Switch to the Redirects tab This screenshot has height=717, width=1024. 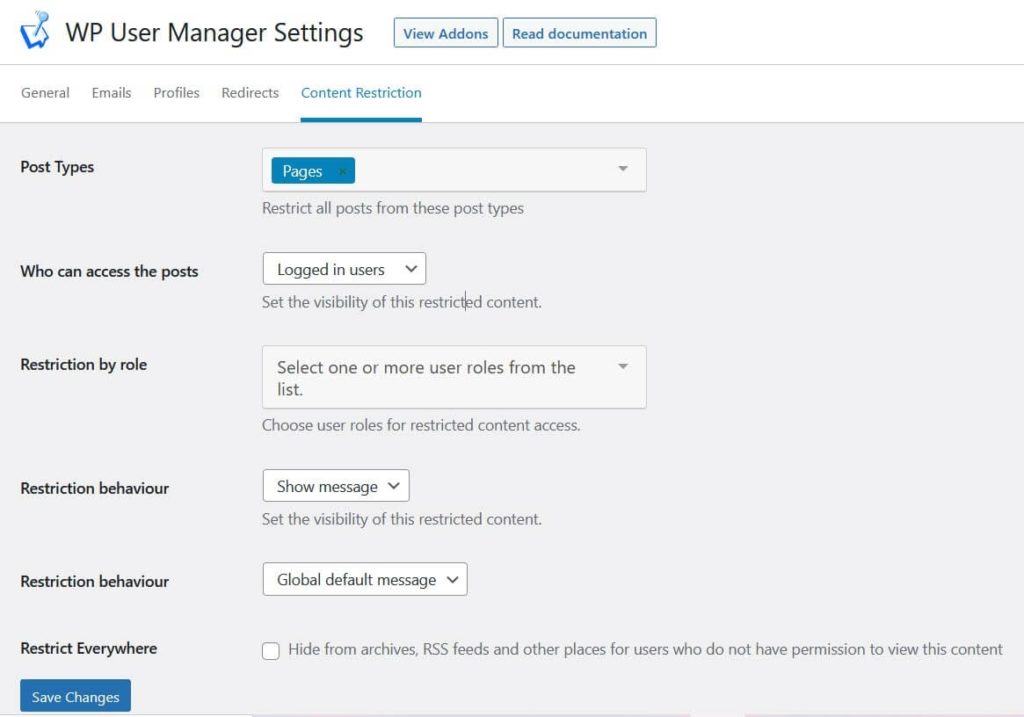(250, 93)
